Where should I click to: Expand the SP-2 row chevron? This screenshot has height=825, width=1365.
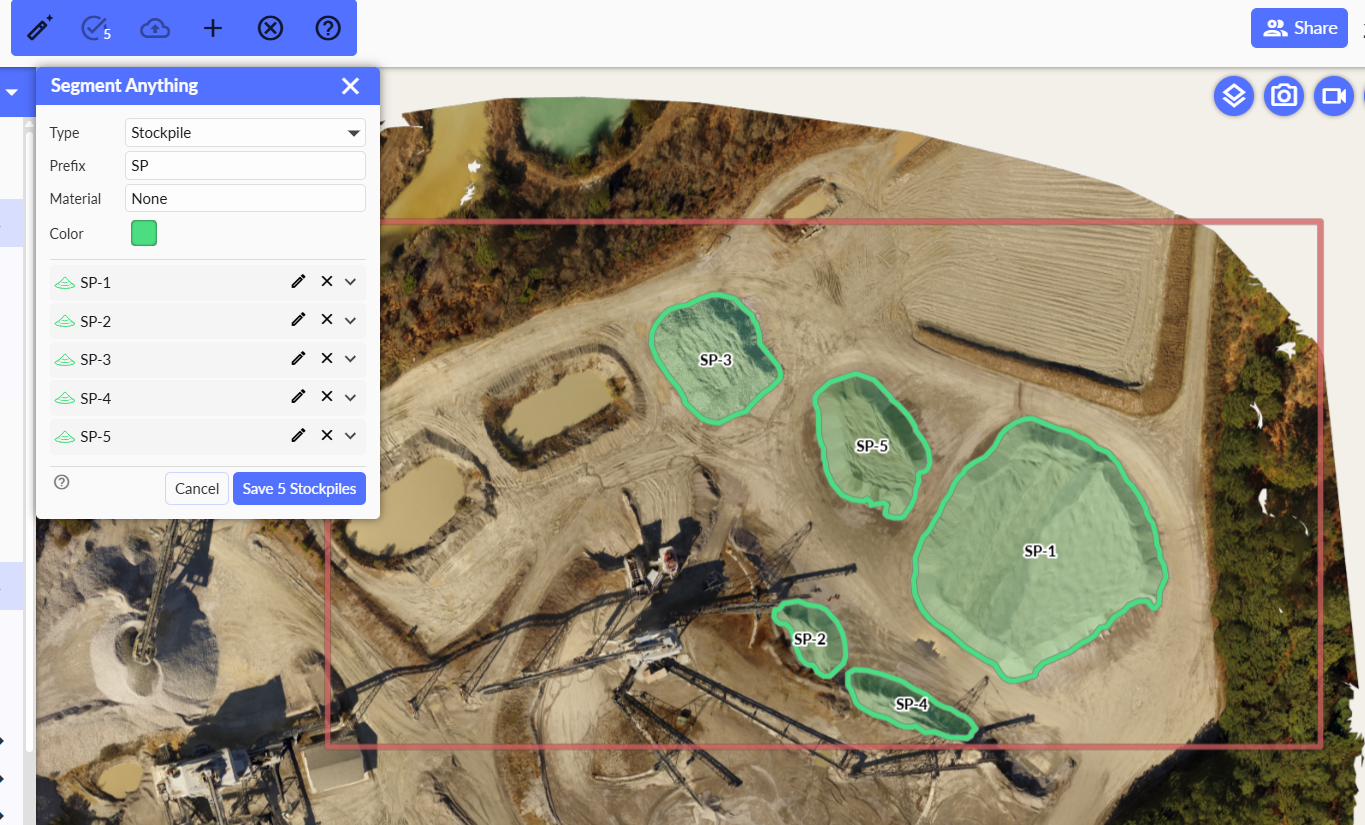(350, 321)
